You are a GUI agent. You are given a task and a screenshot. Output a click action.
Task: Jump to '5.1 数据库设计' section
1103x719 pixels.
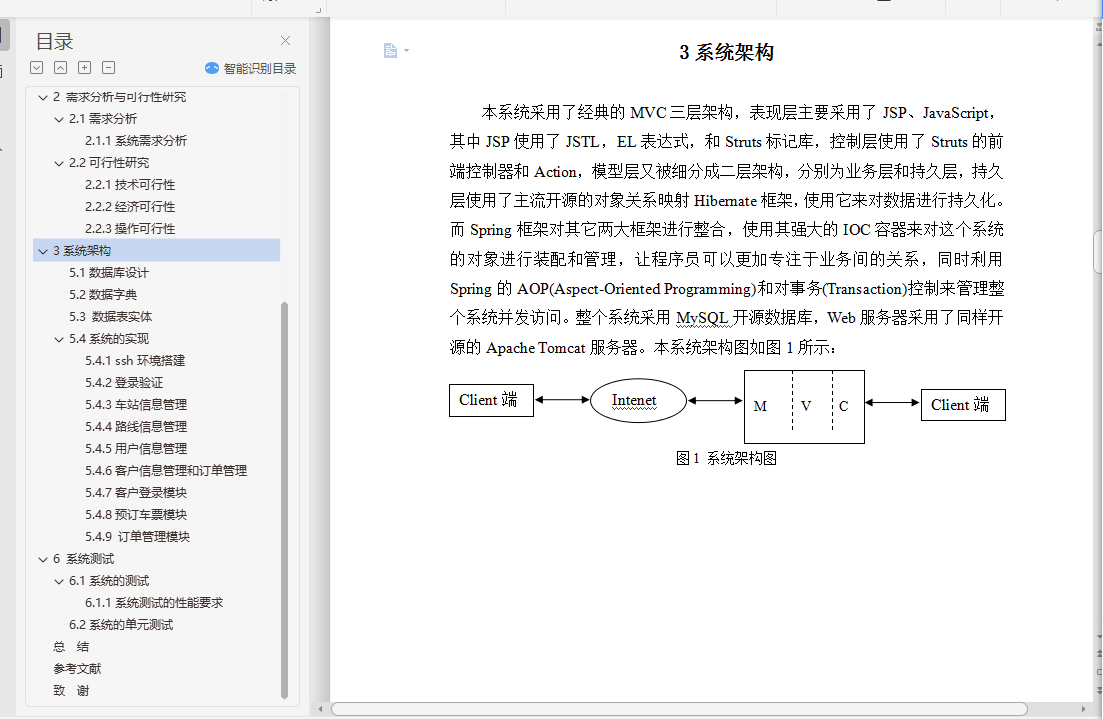[x=108, y=273]
